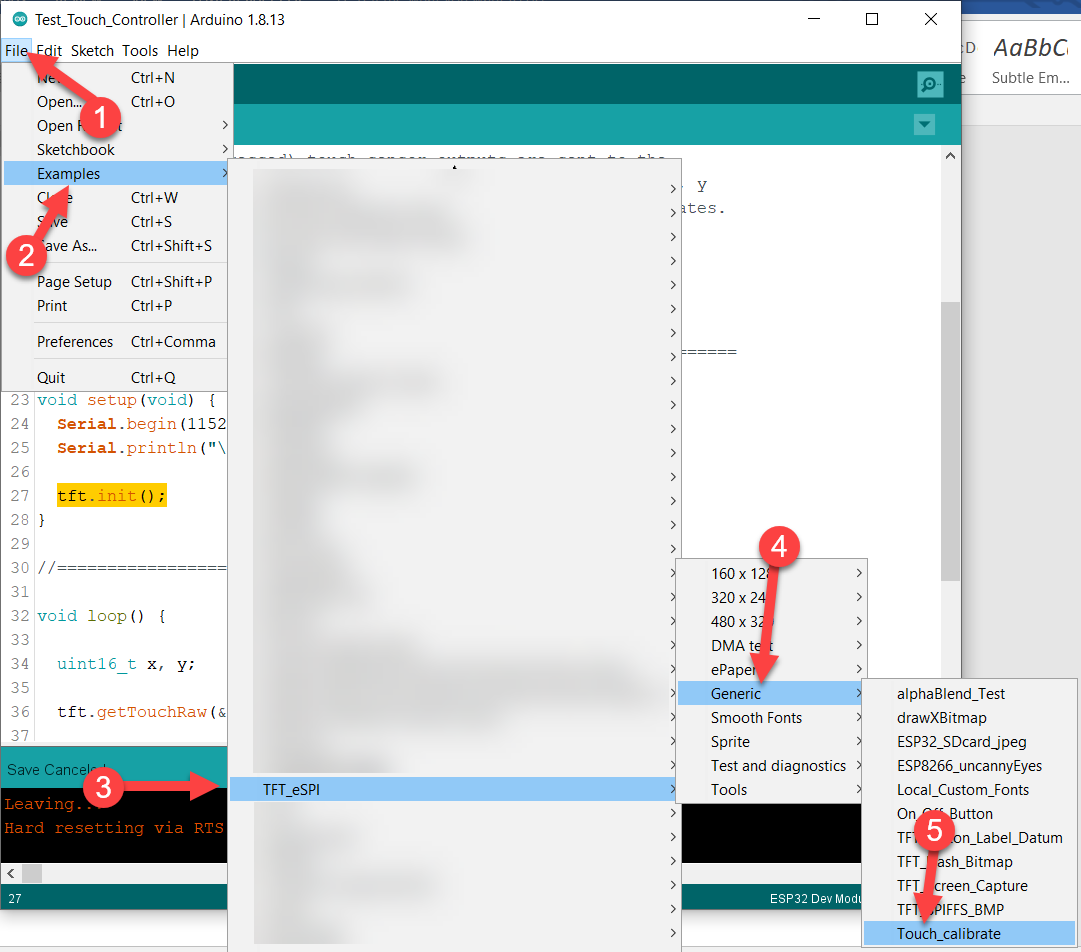Open the ESP8266_uncannyEyes example

coord(969,766)
